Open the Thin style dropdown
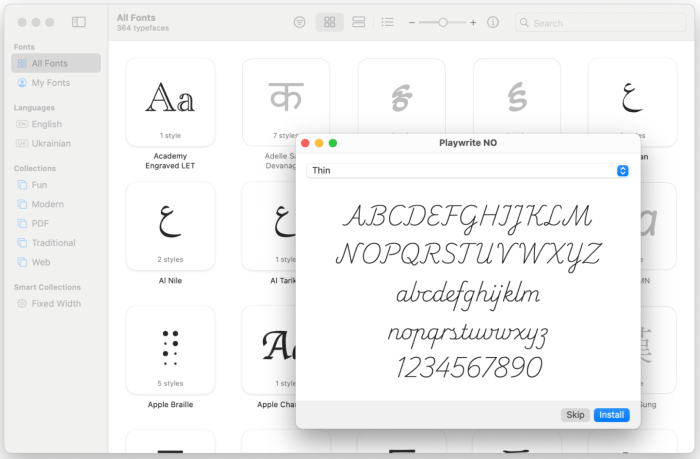700x459 pixels. [x=468, y=171]
